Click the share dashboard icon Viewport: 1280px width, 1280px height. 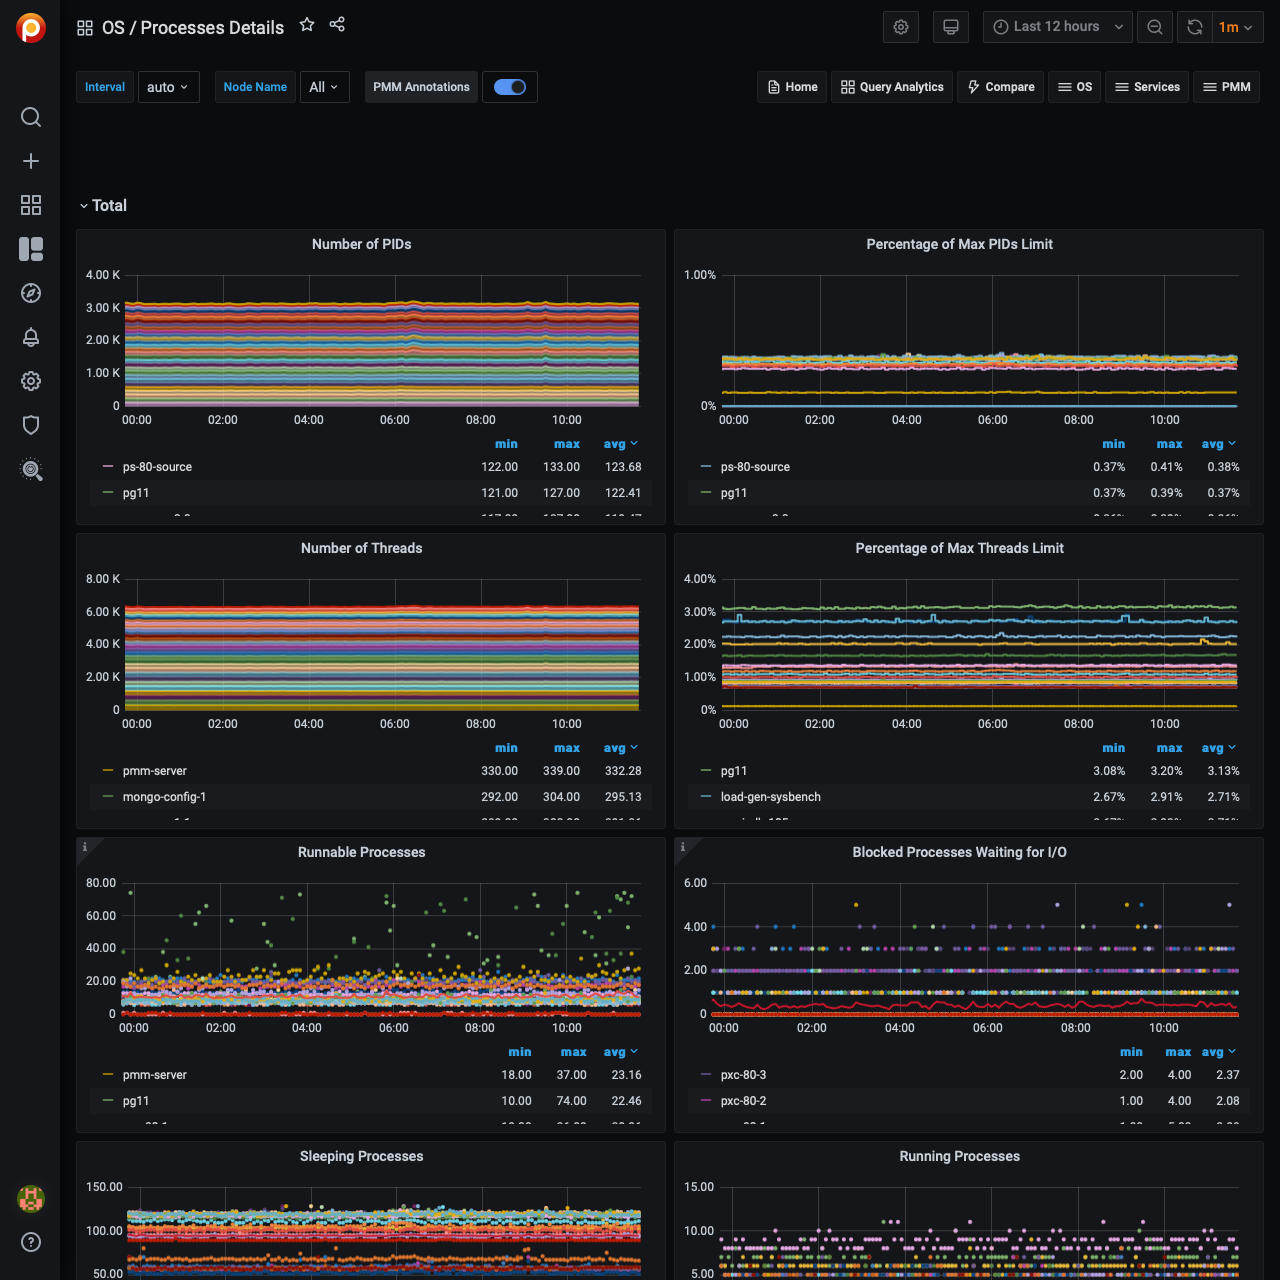click(337, 25)
